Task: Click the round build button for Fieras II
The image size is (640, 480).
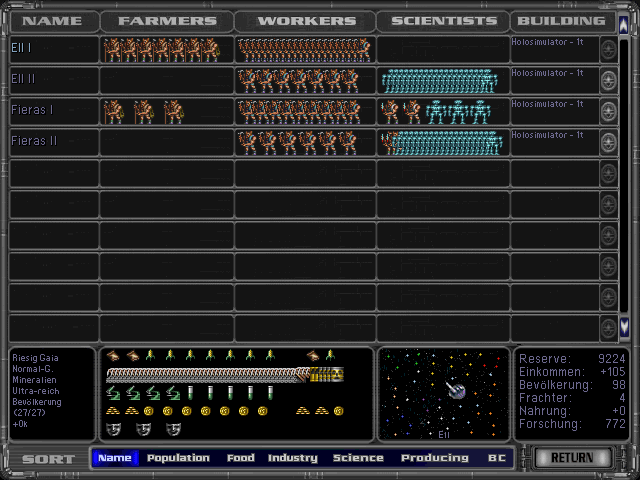Action: pos(608,143)
